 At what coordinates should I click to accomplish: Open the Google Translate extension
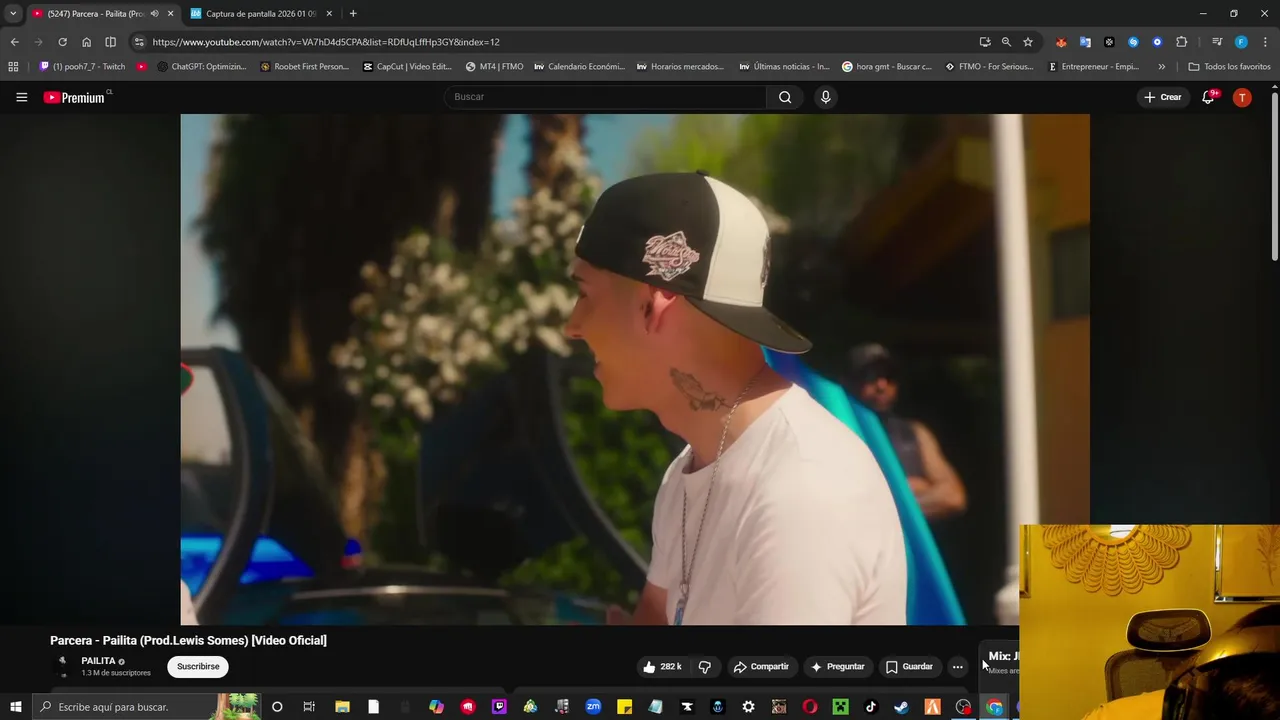(1085, 42)
